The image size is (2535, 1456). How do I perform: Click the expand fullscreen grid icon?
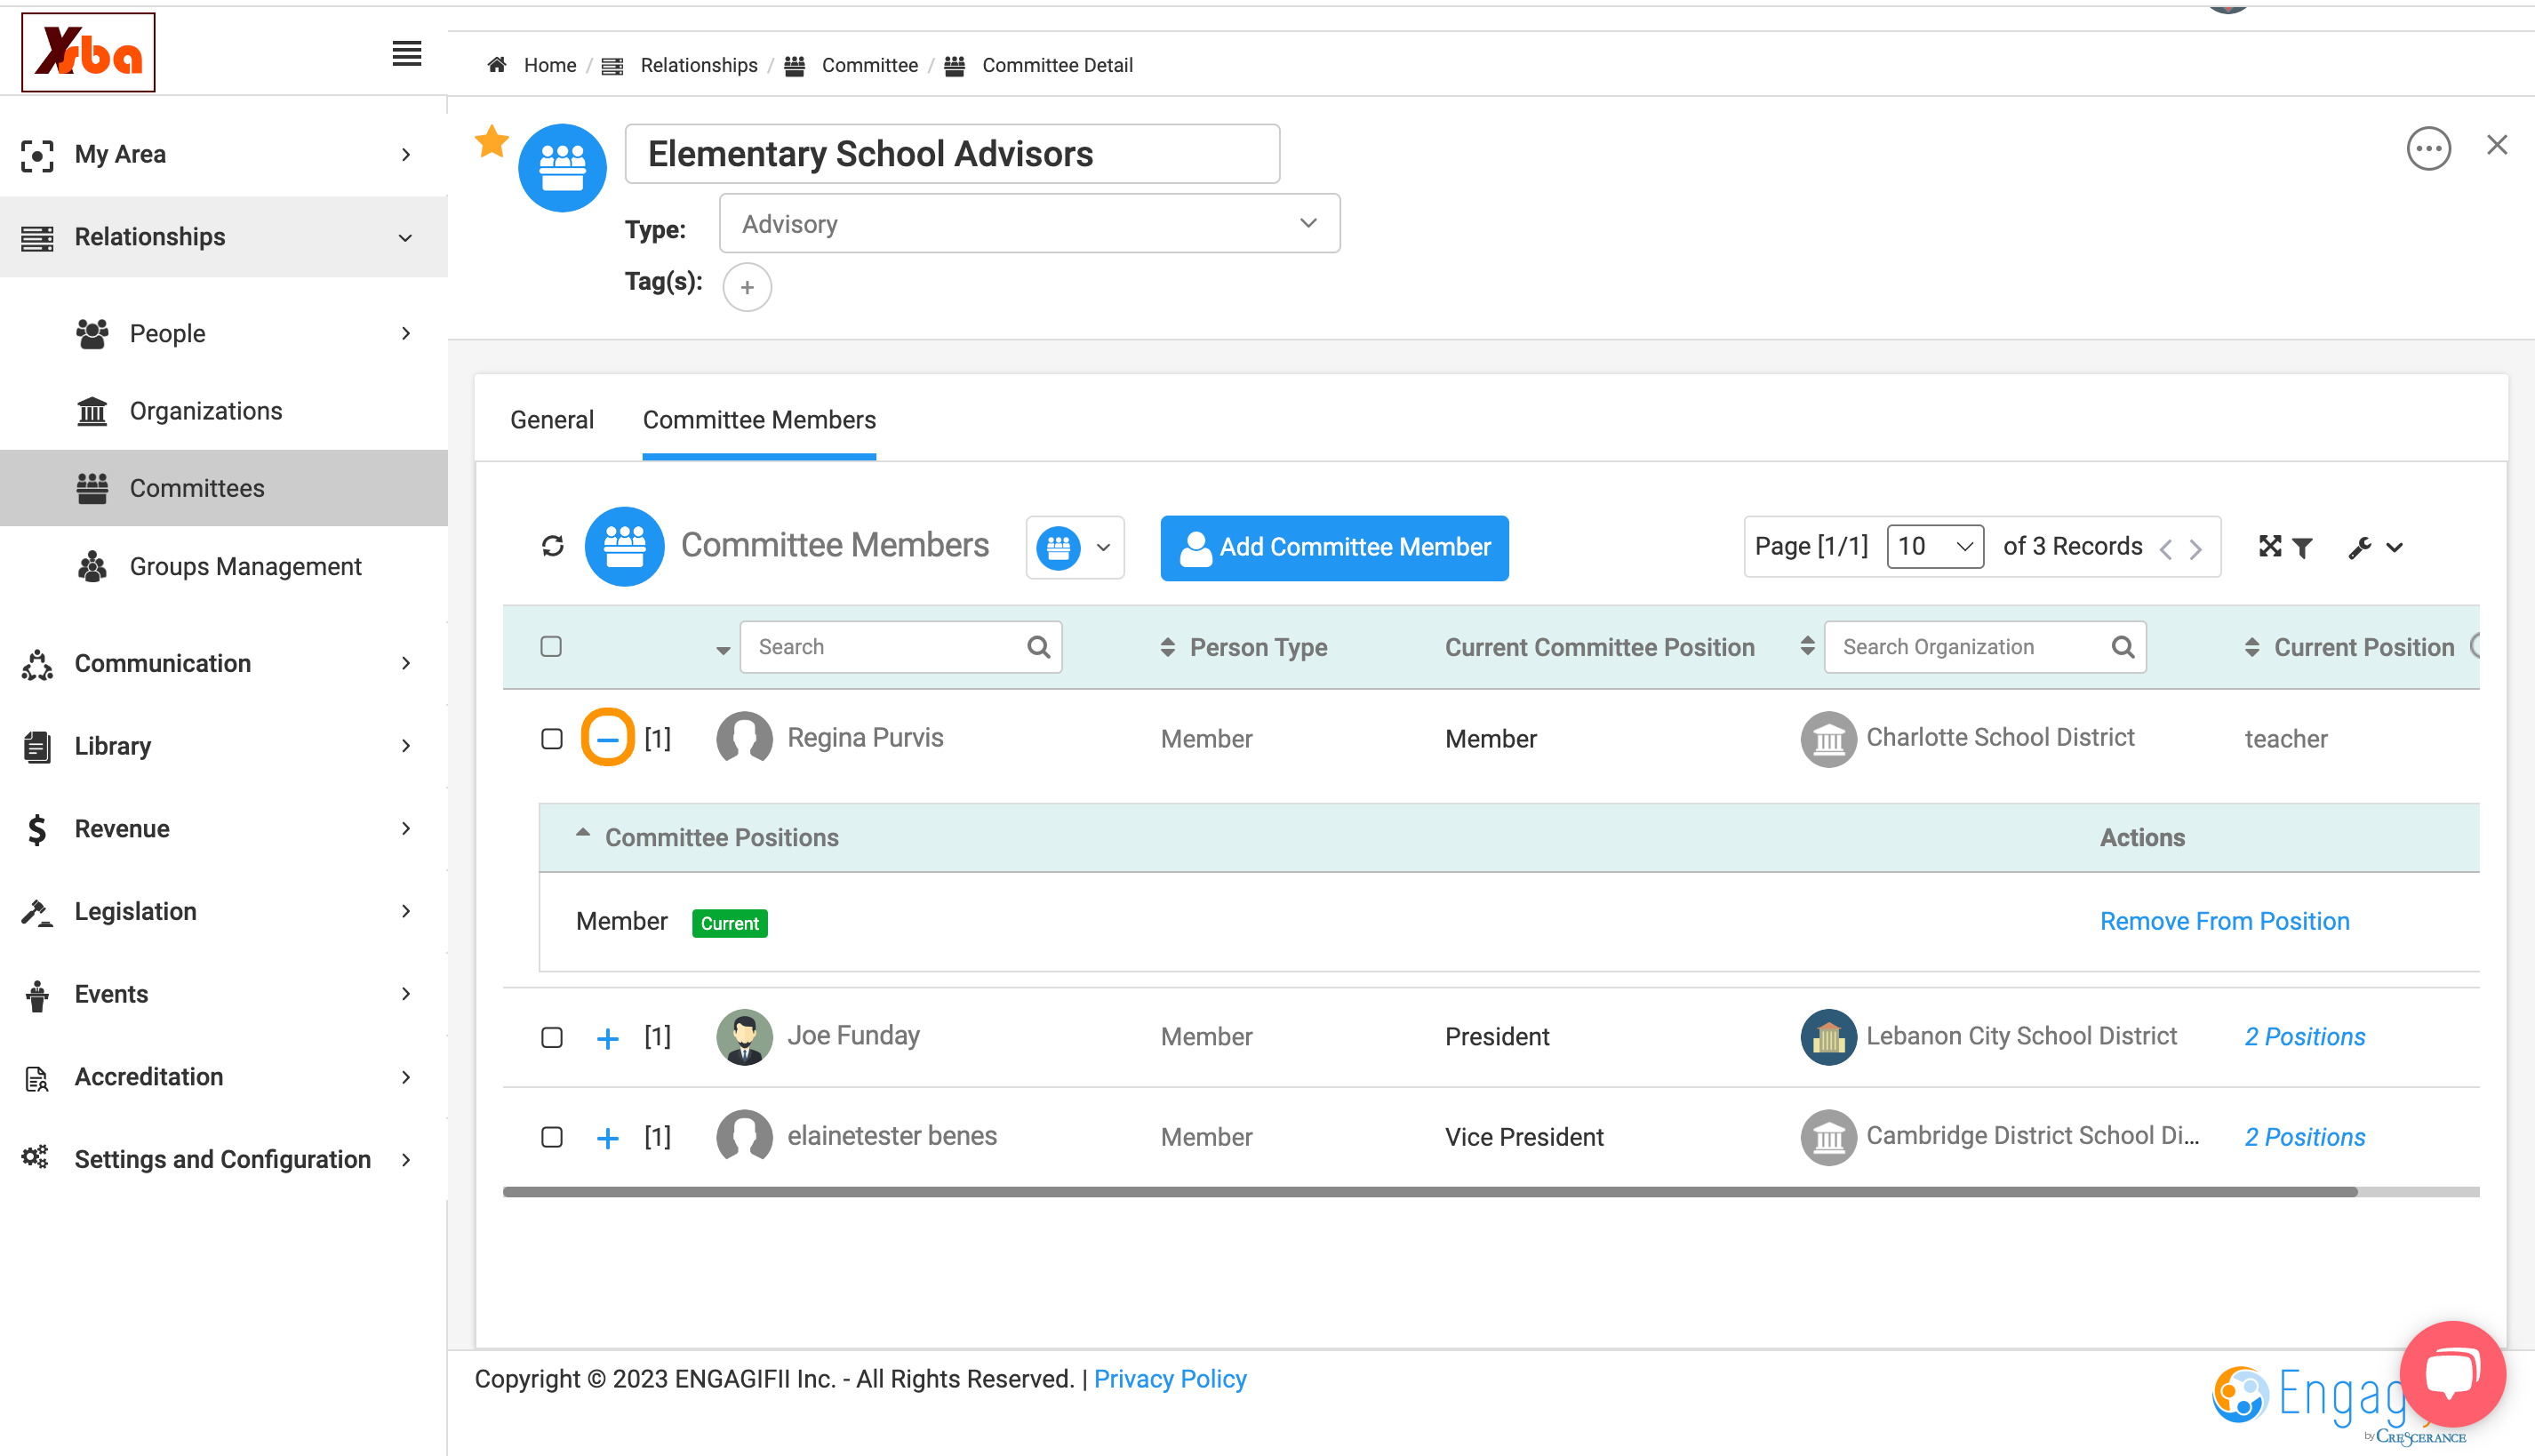tap(2270, 546)
